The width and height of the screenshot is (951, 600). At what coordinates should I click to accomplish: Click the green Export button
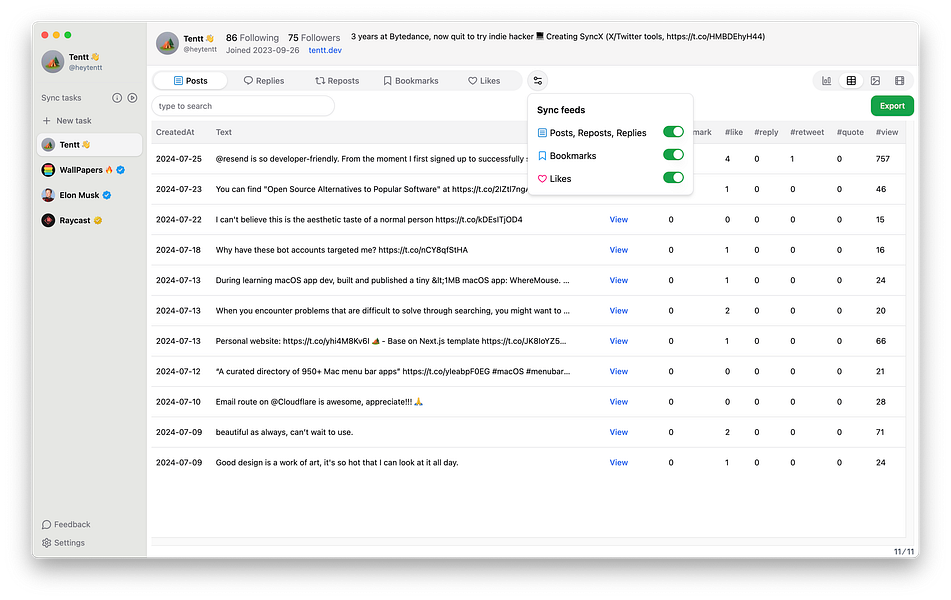click(x=892, y=106)
